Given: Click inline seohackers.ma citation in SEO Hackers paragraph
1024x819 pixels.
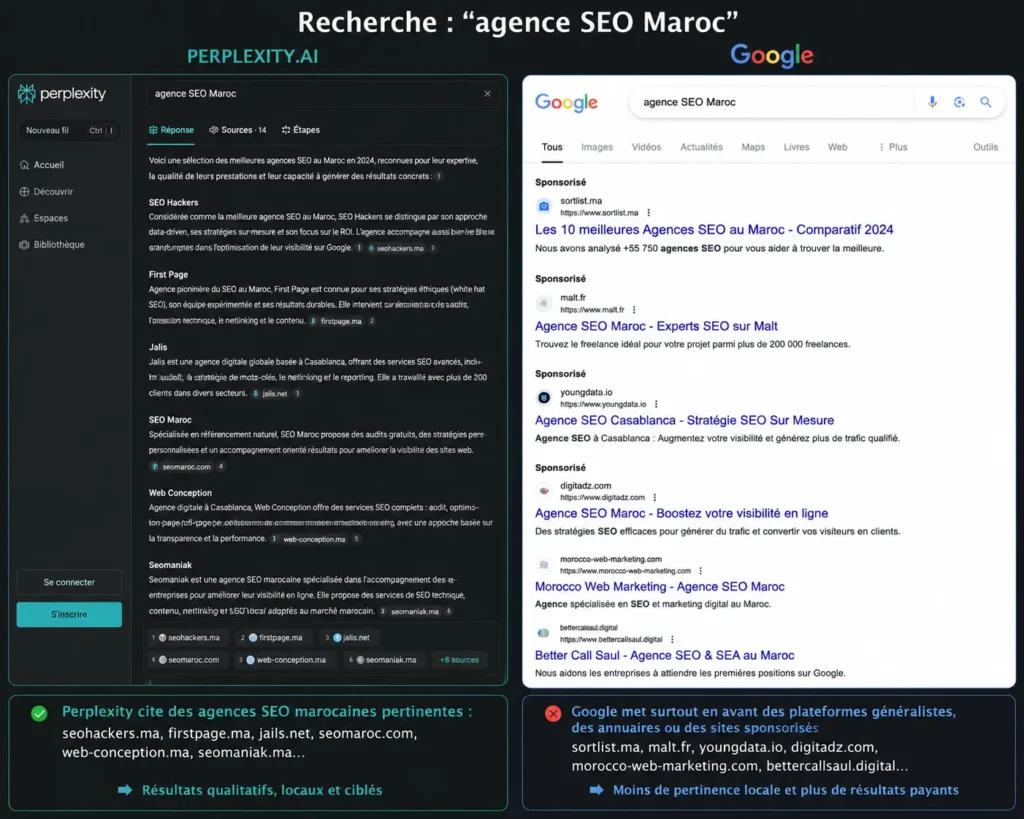Looking at the screenshot, I should (x=396, y=248).
